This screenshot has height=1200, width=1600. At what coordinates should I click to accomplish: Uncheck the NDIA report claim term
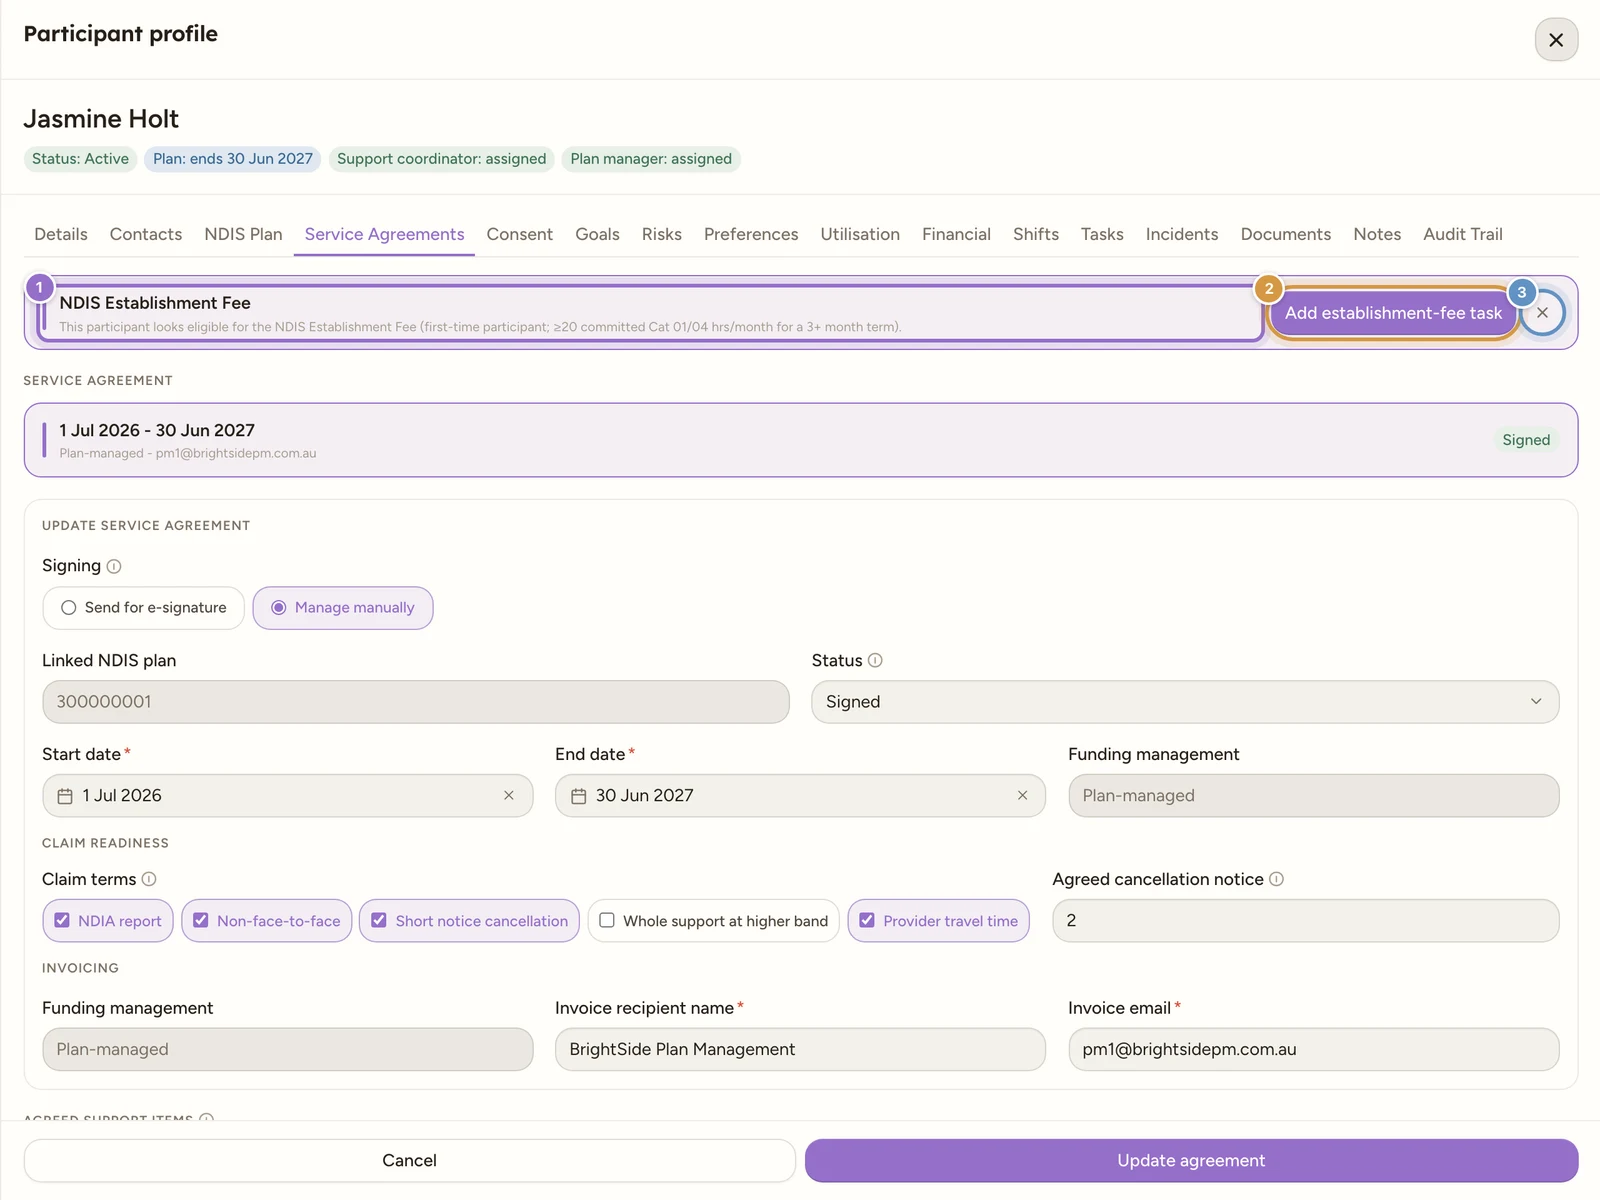[108, 921]
